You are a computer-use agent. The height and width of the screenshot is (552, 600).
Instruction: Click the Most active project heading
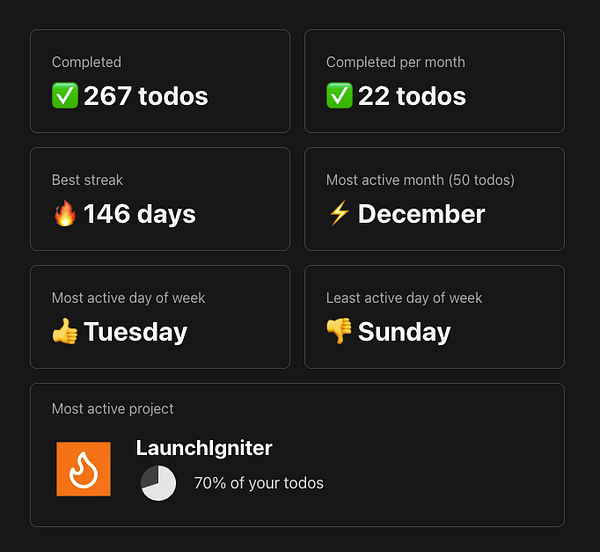(112, 409)
